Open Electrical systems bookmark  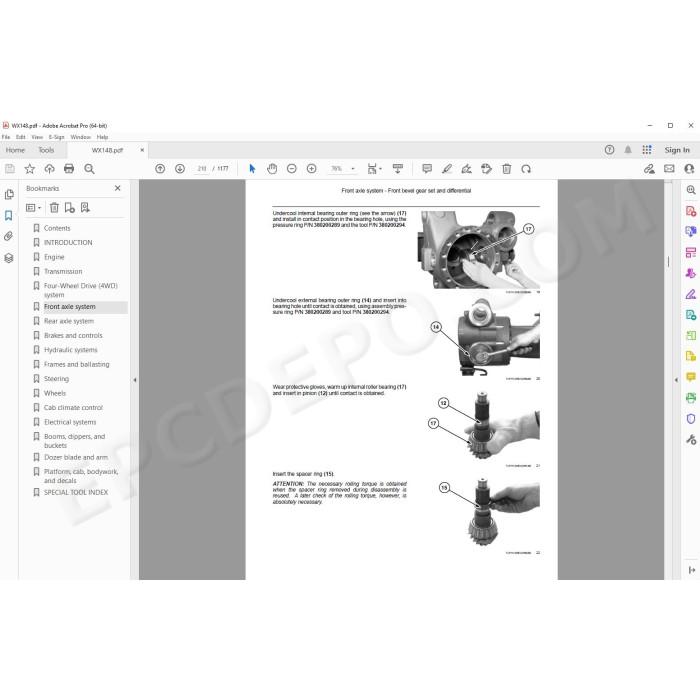[70, 422]
